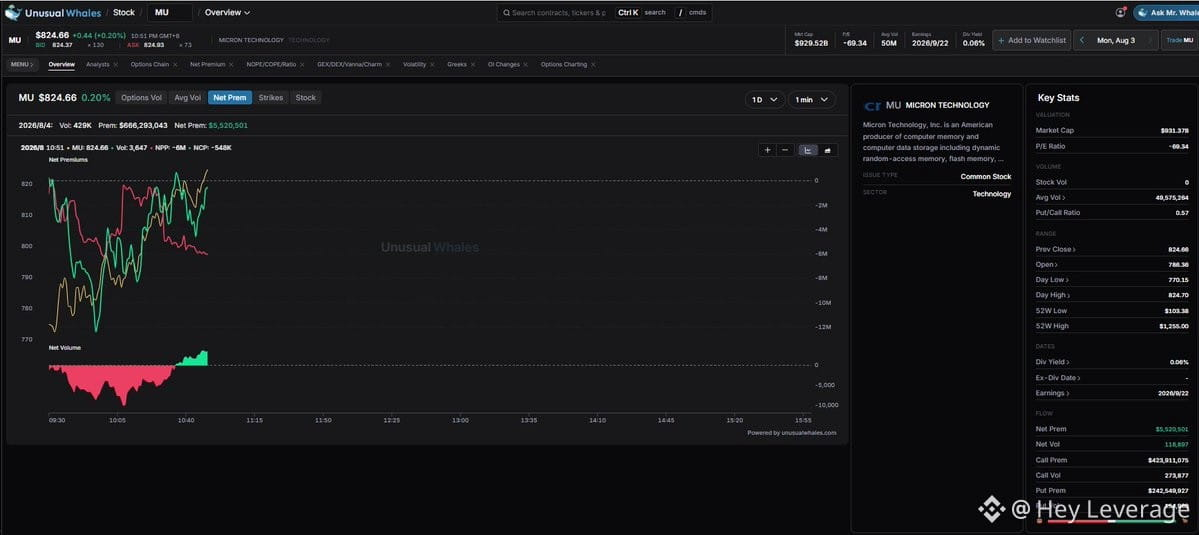
Task: Switch to the Analysts tab
Action: (x=98, y=65)
